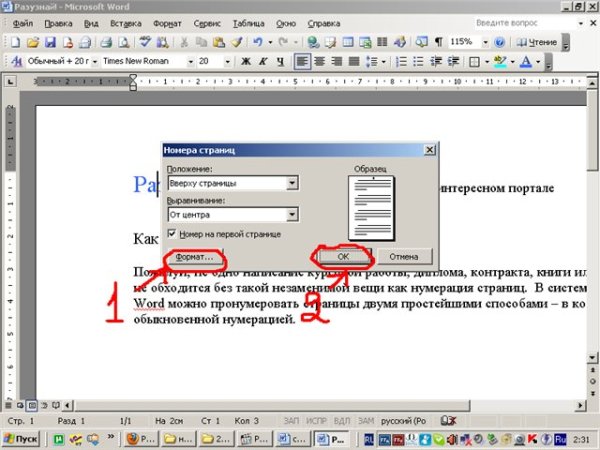
Task: Apply the font color 'A' swatch
Action: [x=527, y=62]
